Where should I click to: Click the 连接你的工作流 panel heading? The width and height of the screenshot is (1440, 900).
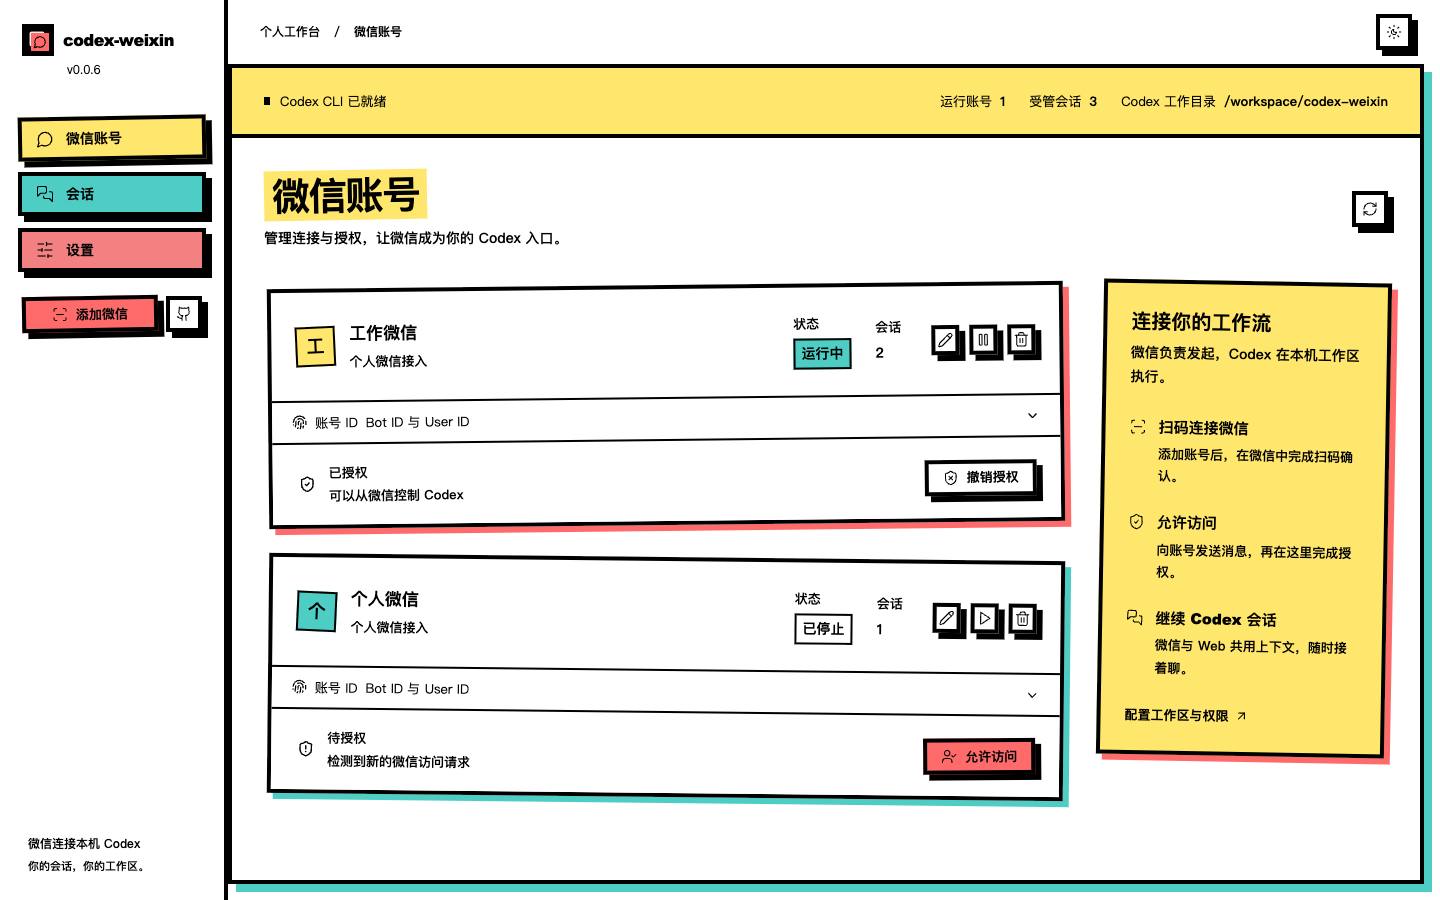coord(1201,322)
